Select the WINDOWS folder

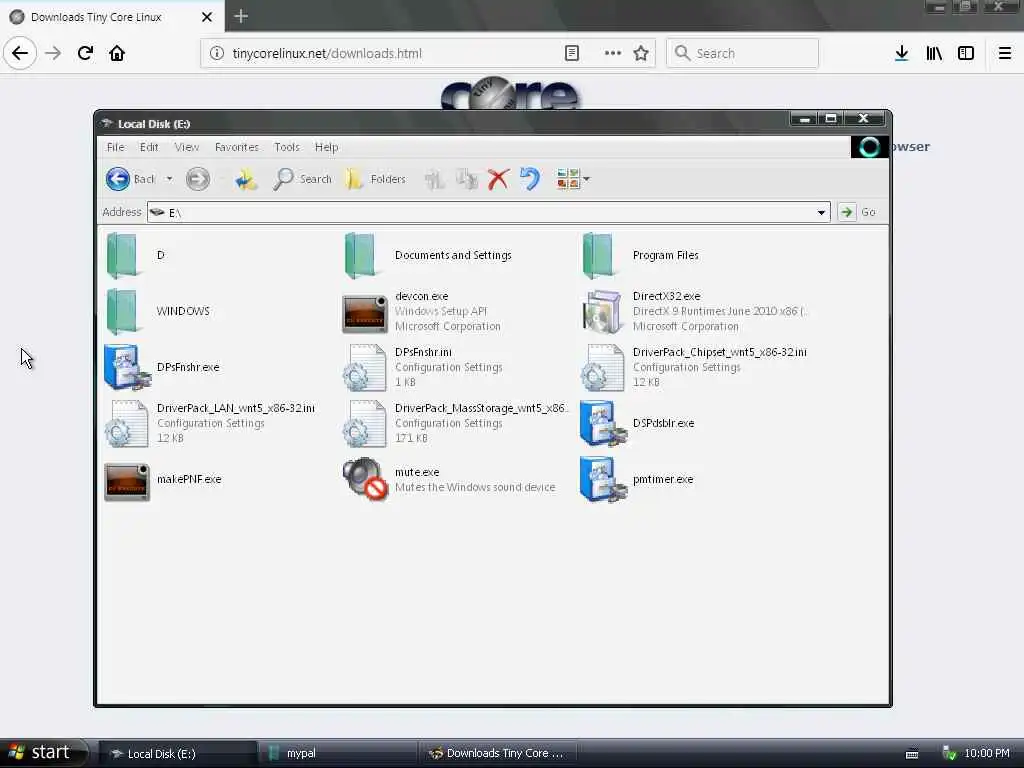[x=157, y=312]
